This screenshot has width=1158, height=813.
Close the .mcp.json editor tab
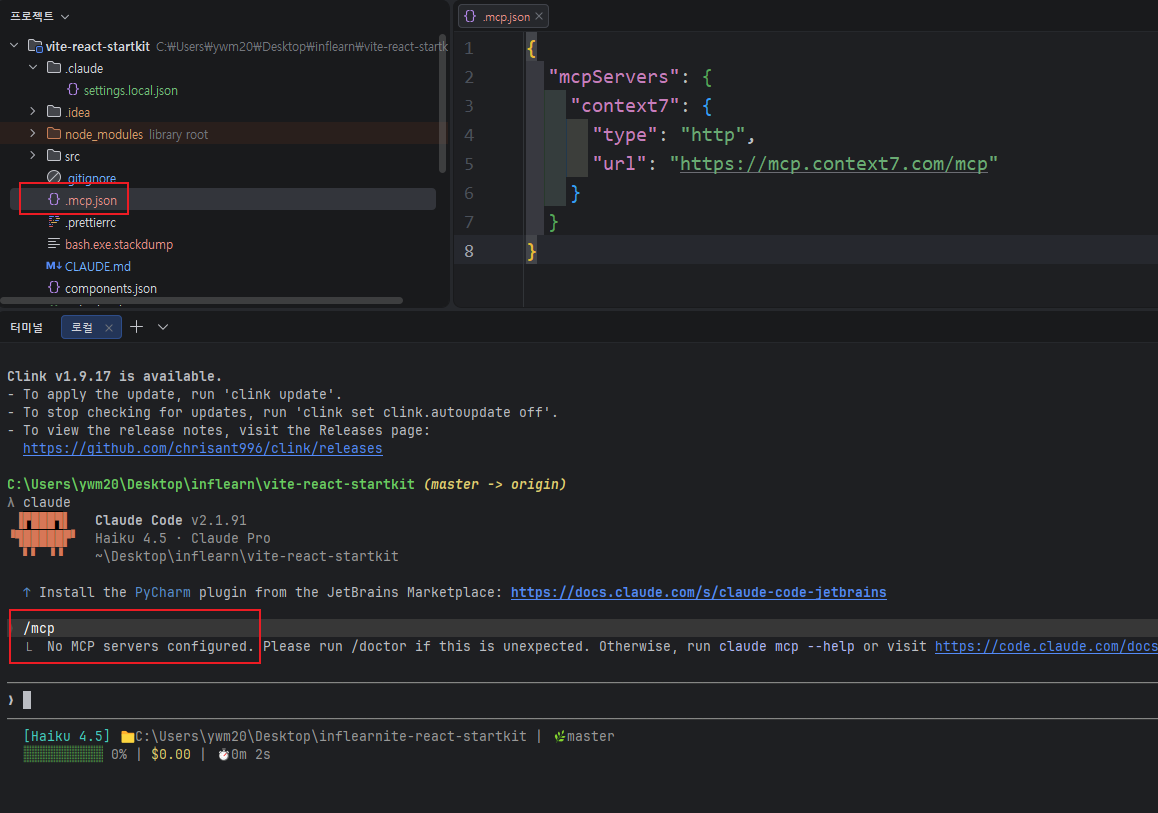pyautogui.click(x=540, y=16)
